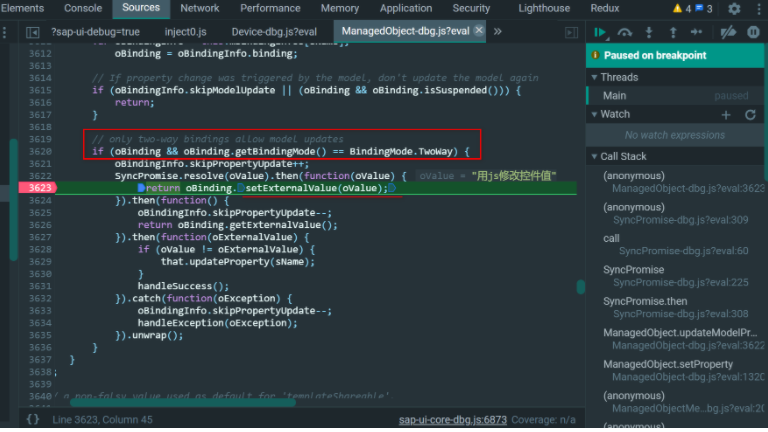Close ManagedObject-dbg.js?eval tab
Screen dimensions: 768x432
tap(479, 30)
